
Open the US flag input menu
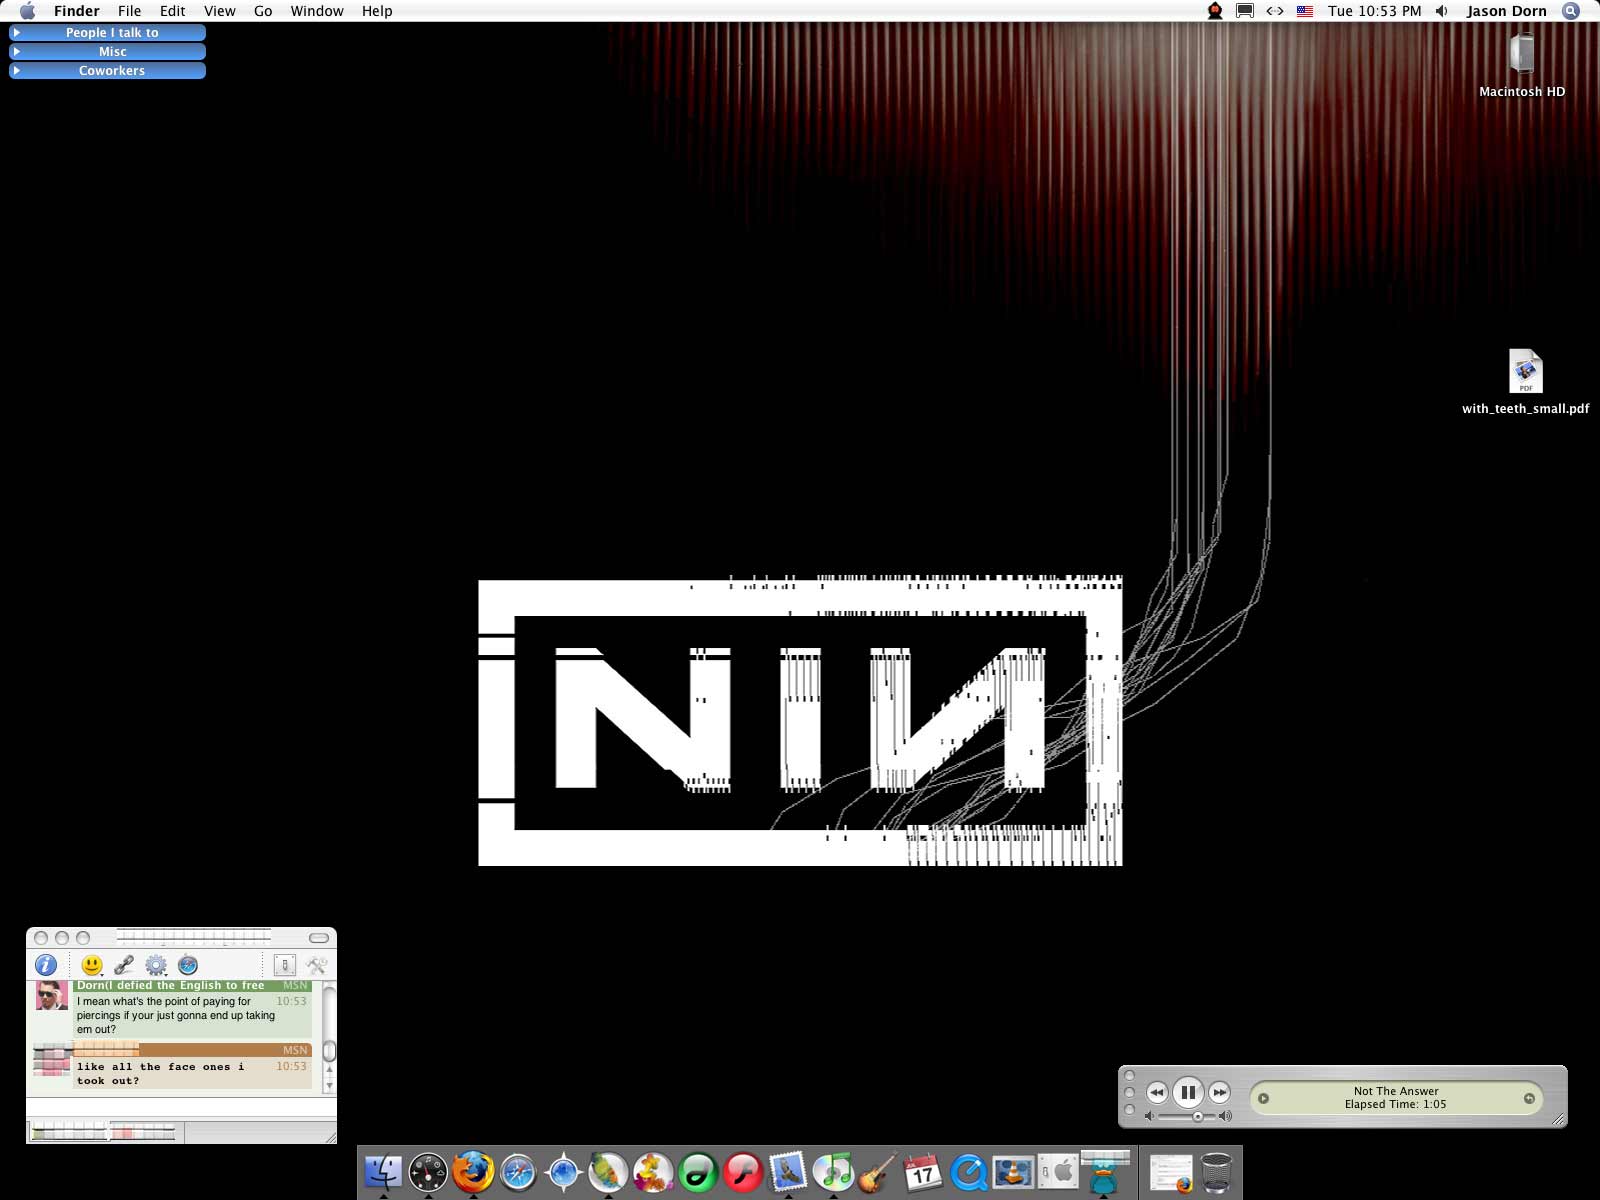(x=1304, y=11)
